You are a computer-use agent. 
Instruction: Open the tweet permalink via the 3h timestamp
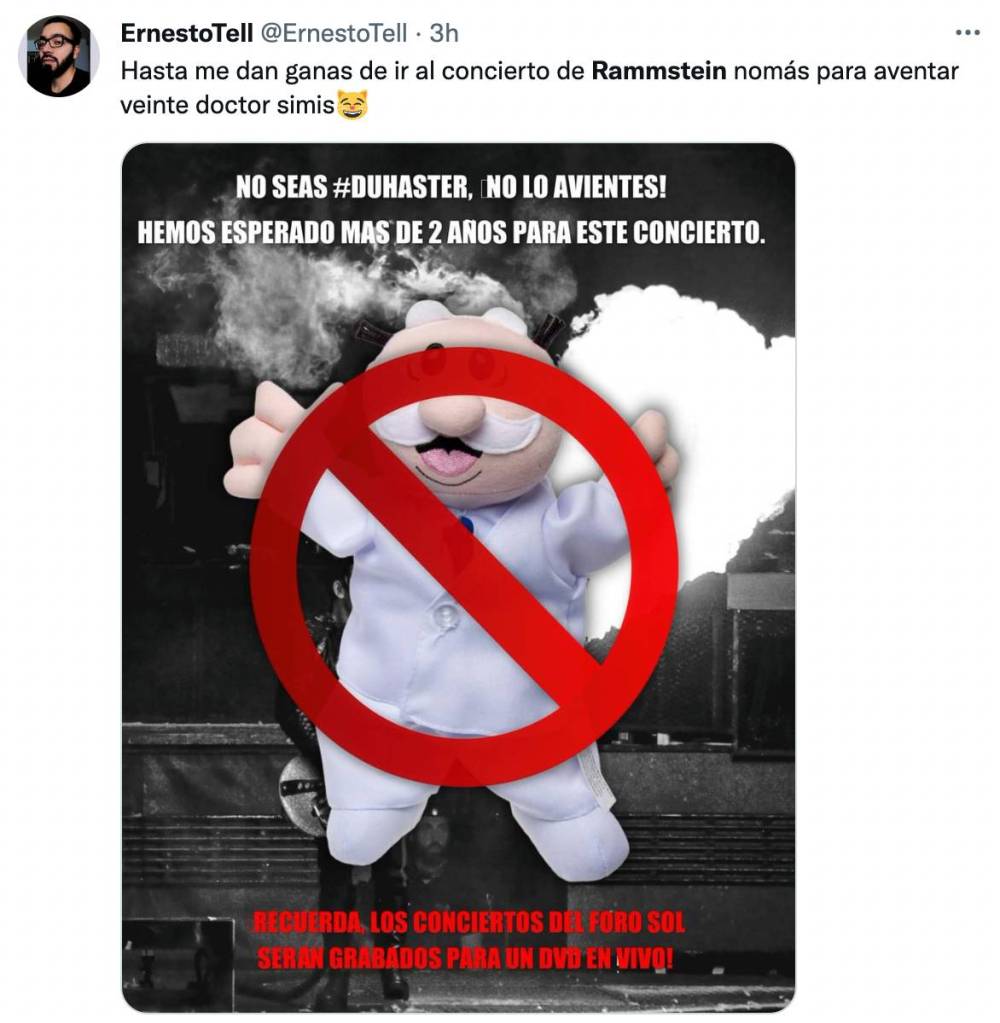point(444,33)
